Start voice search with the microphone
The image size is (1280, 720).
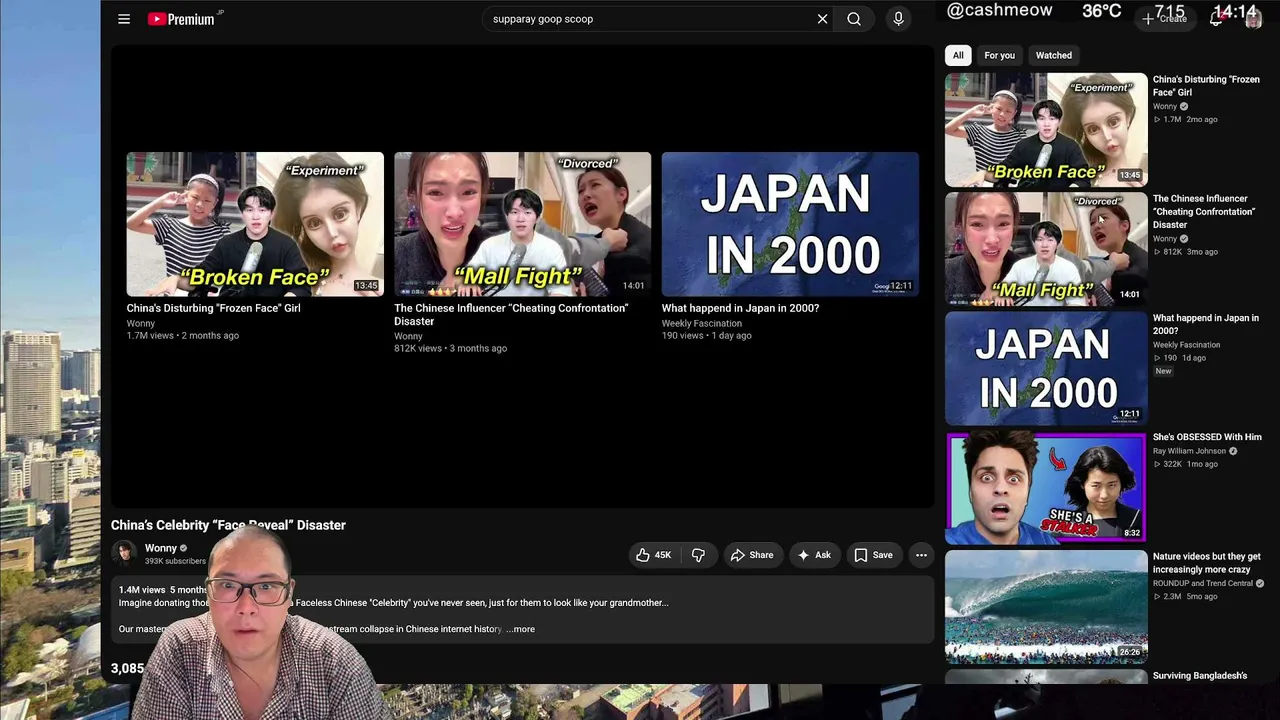pyautogui.click(x=898, y=19)
